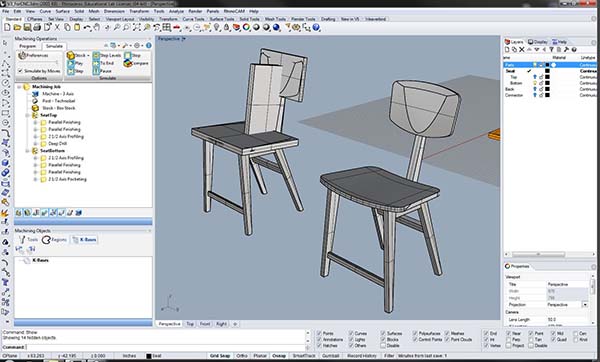Image resolution: width=600 pixels, height=362 pixels.
Task: Click the Stop simulation button
Action: 133,55
